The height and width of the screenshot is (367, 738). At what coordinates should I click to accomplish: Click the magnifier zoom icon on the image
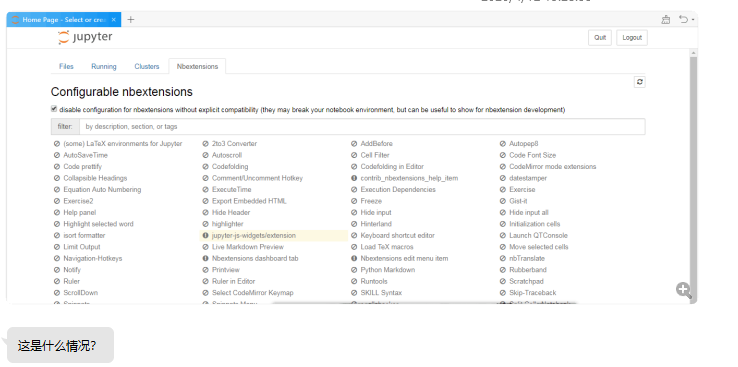pyautogui.click(x=684, y=290)
